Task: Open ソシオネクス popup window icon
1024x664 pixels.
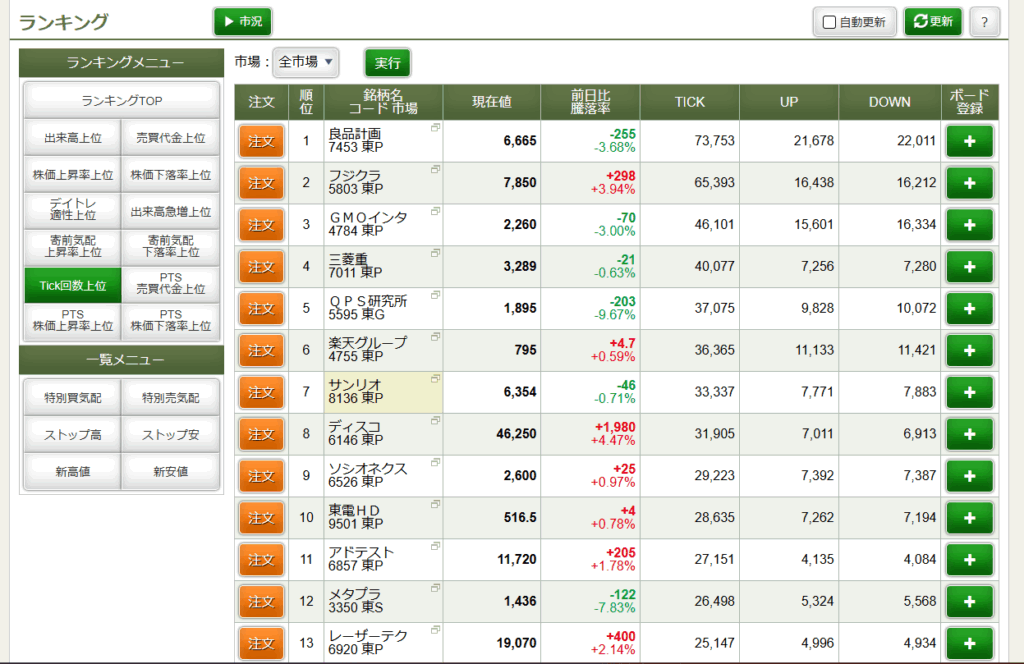Action: (x=436, y=462)
